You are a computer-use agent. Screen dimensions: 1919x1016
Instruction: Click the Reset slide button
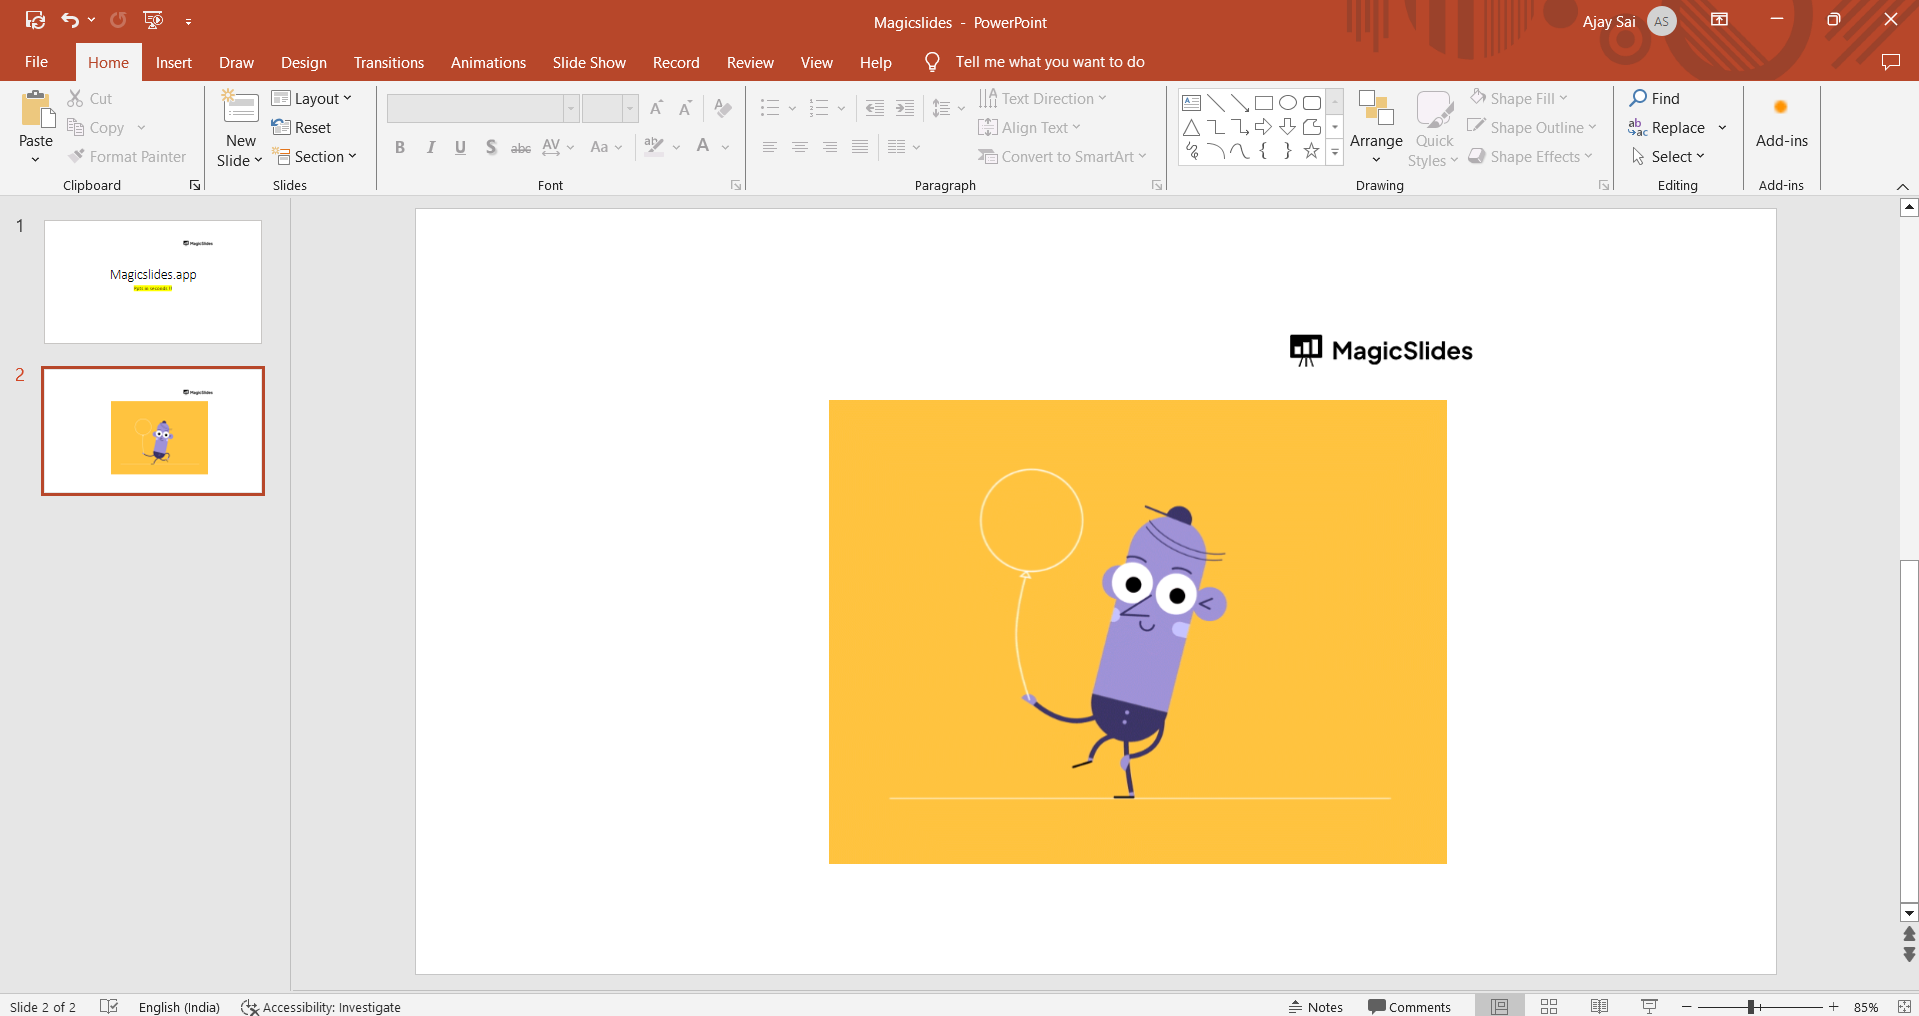pos(302,128)
